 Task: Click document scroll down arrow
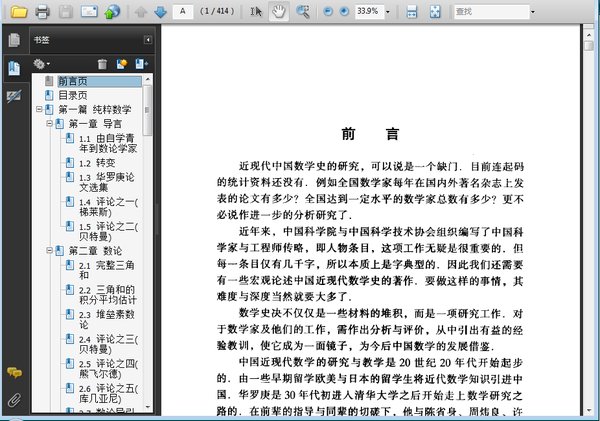[x=589, y=411]
